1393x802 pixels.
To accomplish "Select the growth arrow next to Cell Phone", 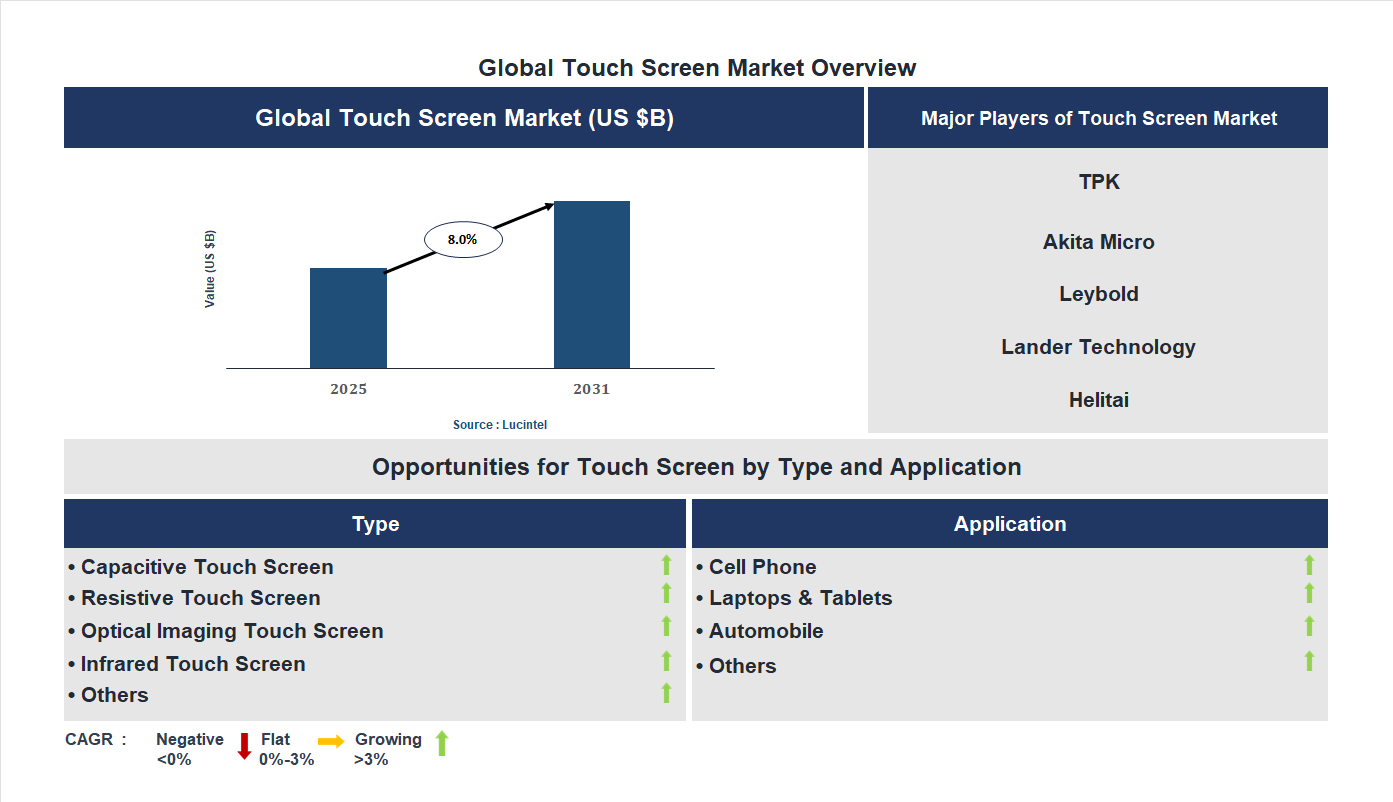I will (x=1309, y=566).
